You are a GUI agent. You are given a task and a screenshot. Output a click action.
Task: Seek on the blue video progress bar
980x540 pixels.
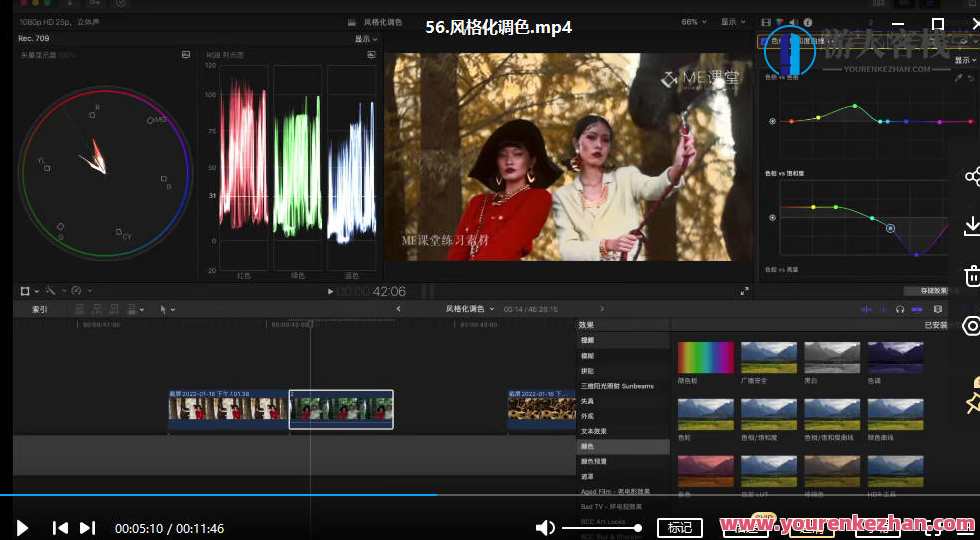pyautogui.click(x=490, y=494)
